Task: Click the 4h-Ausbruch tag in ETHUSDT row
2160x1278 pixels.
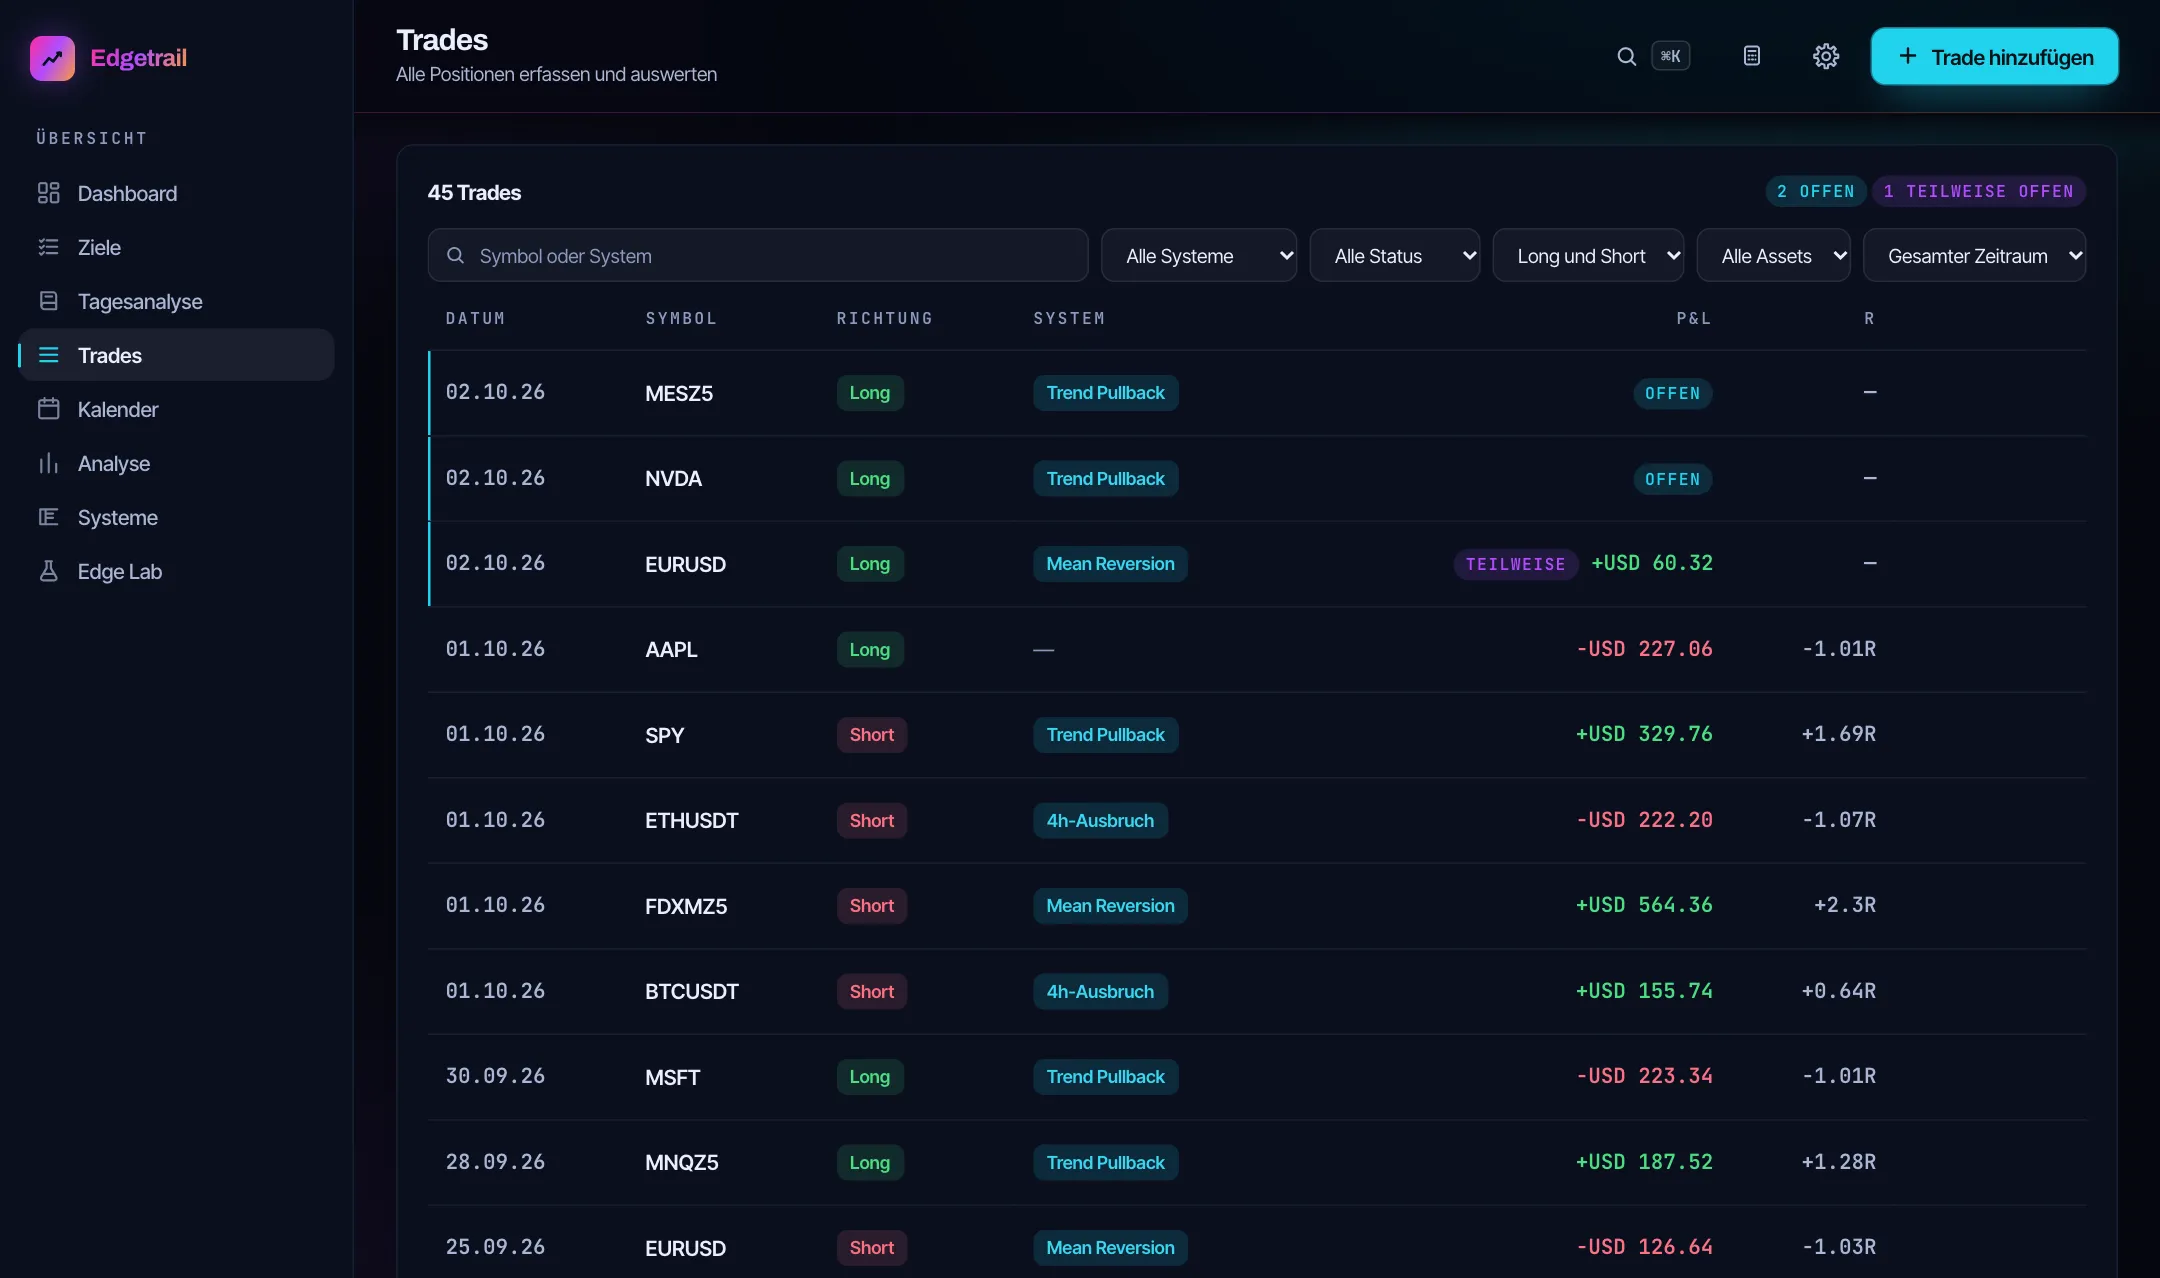Action: (x=1100, y=820)
